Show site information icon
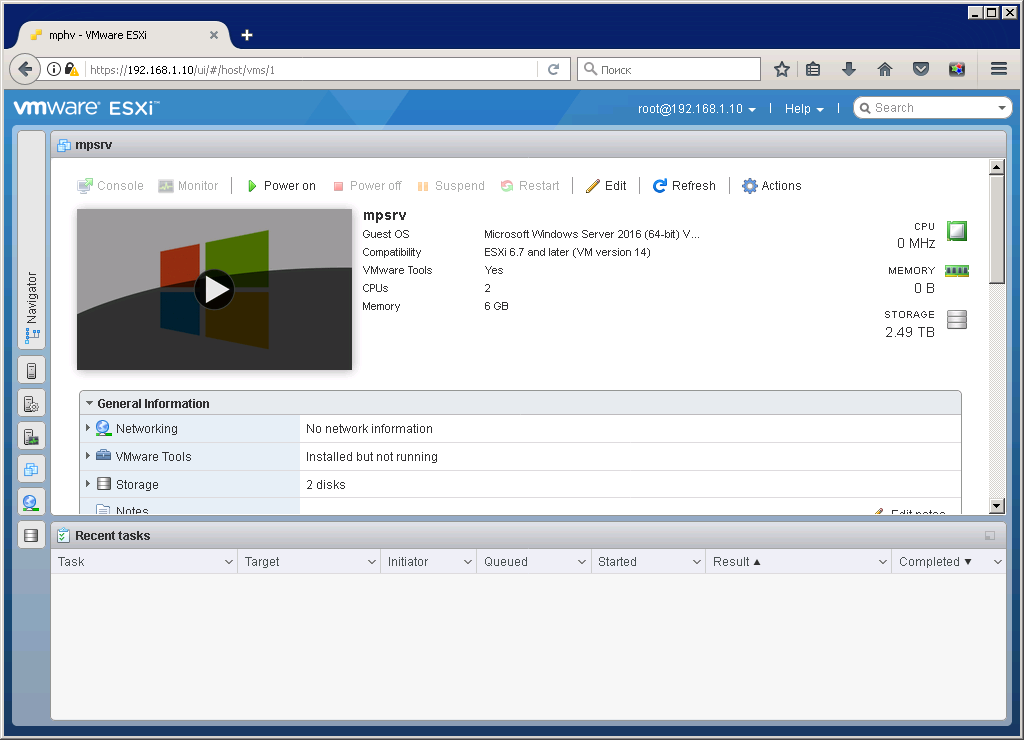 pos(54,69)
